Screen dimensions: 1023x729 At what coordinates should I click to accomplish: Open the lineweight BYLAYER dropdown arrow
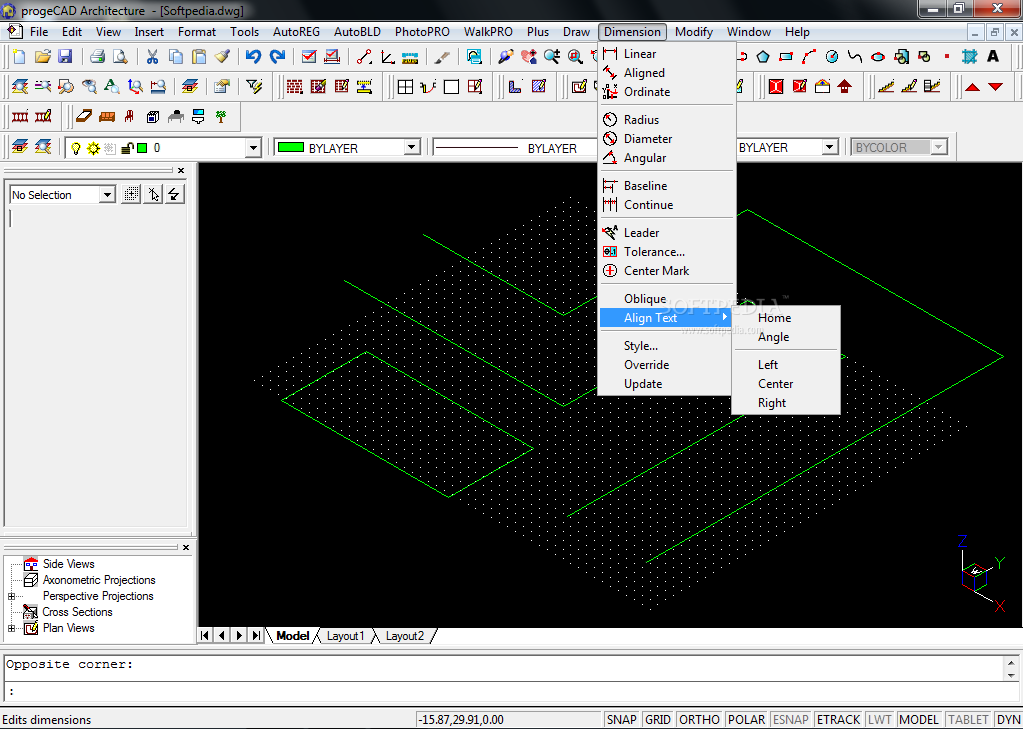830,147
